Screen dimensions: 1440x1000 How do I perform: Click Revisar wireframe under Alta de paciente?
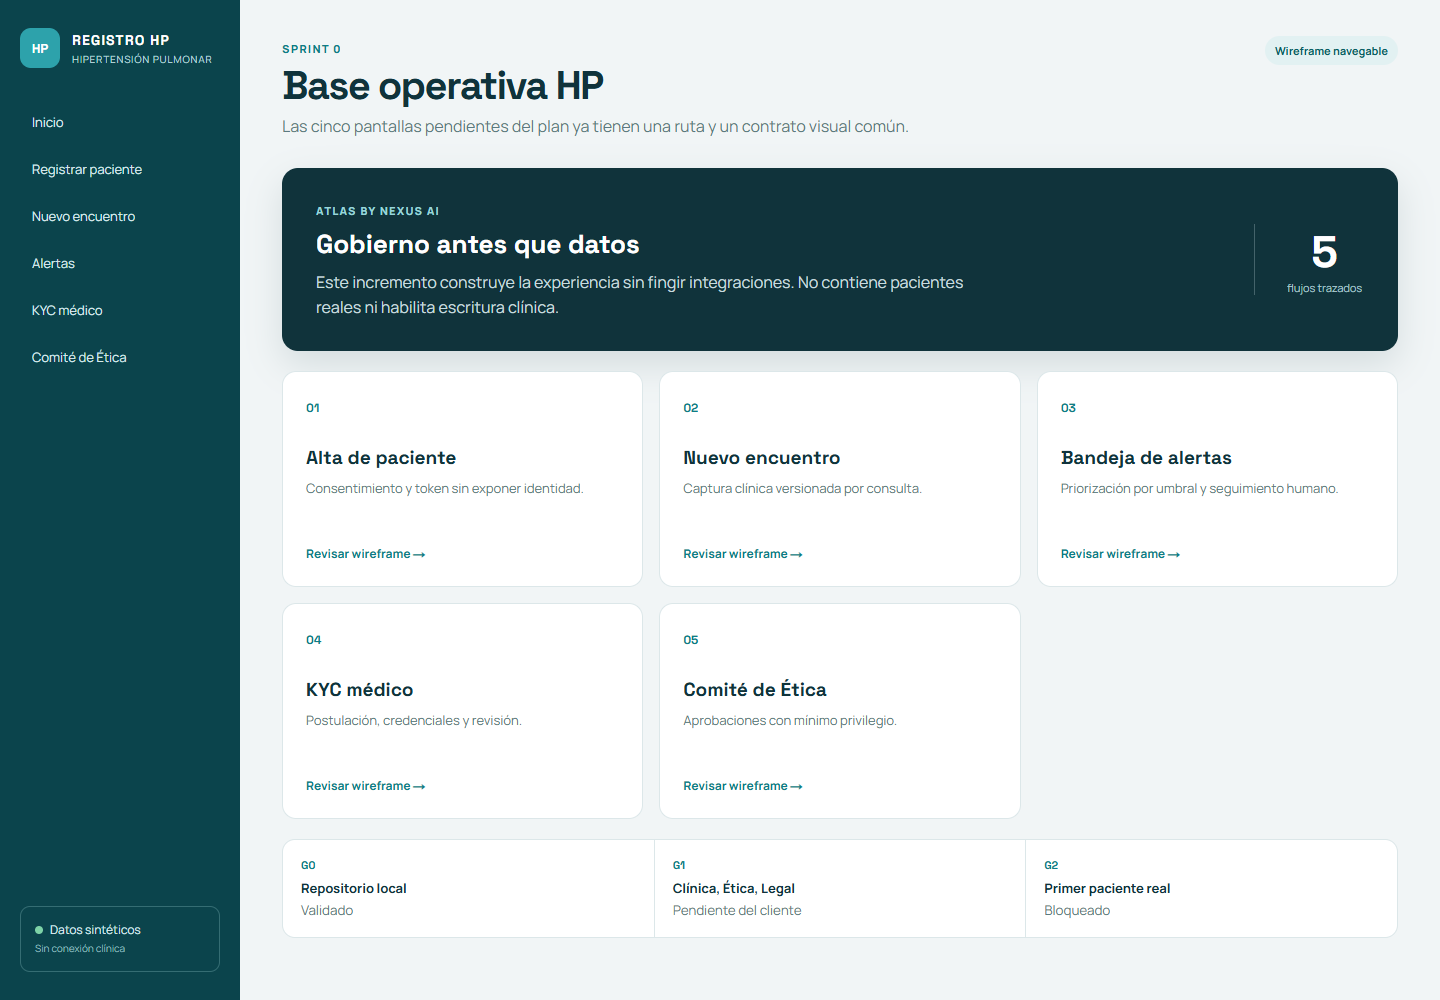coord(366,554)
